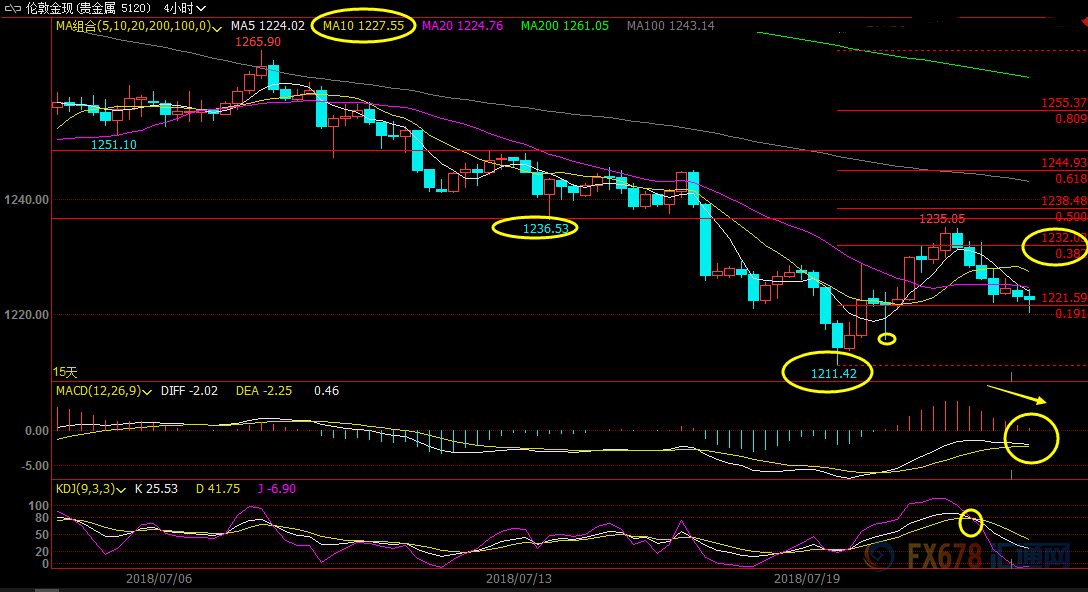Click the DEA -2.25 MACD value
This screenshot has height=592, width=1088.
[x=264, y=391]
